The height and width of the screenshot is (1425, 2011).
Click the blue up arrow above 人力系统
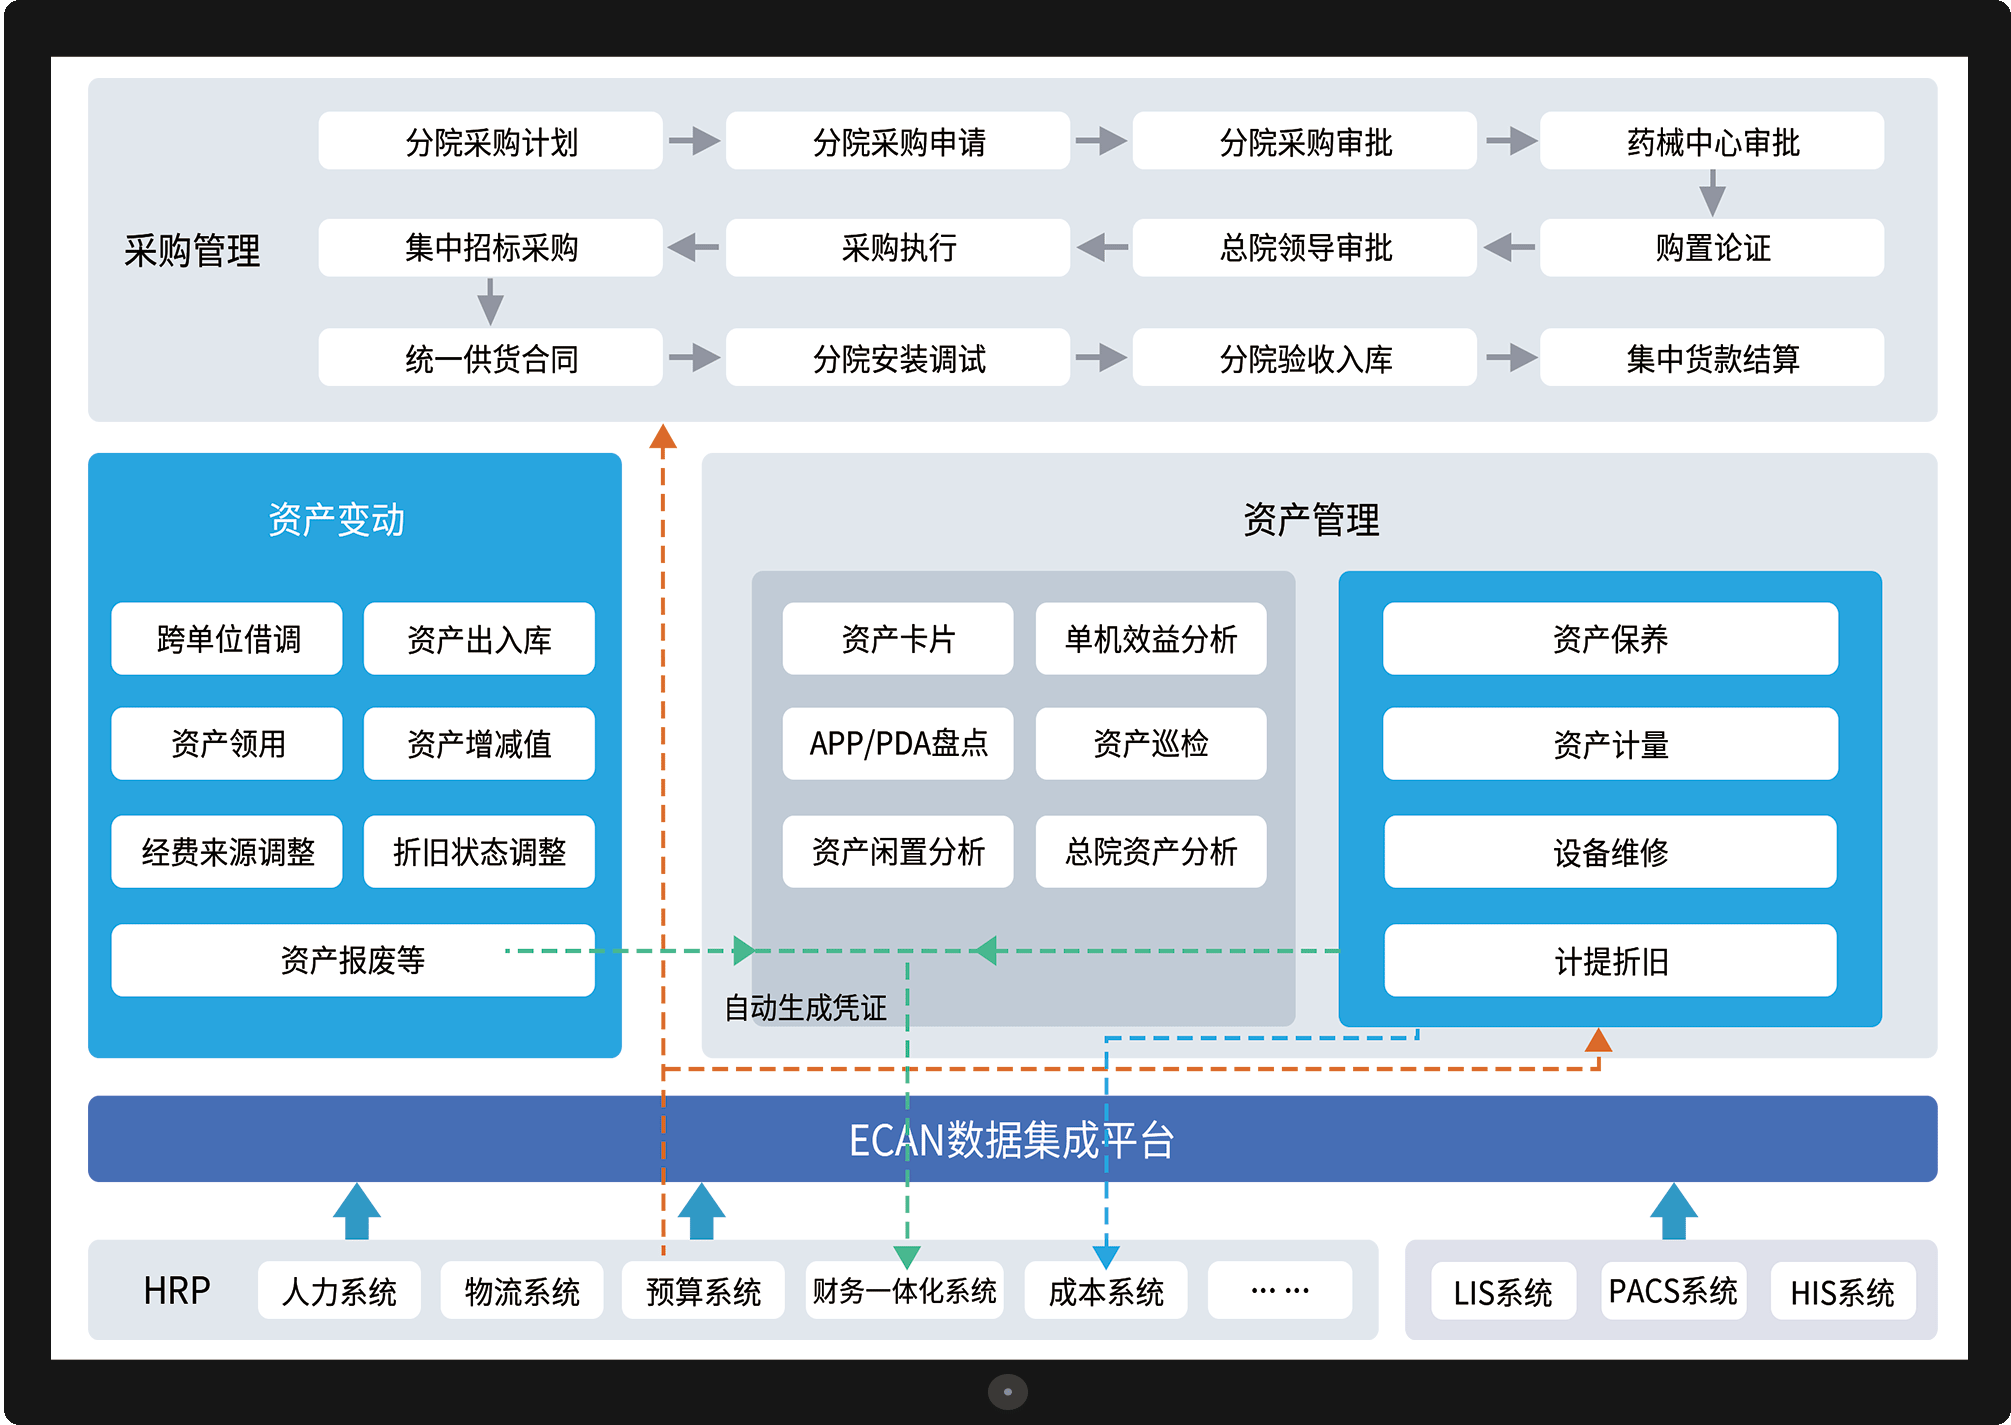[356, 1211]
